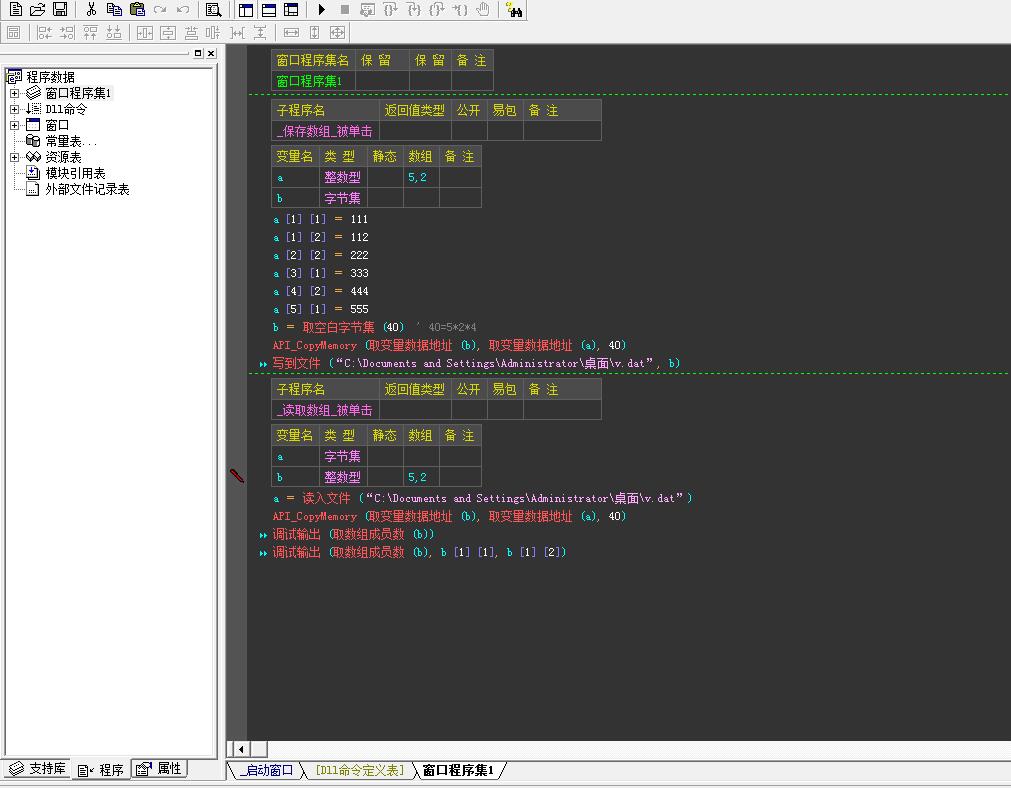This screenshot has width=1011, height=788.
Task: Click the make-same-height icon
Action: pos(315,32)
